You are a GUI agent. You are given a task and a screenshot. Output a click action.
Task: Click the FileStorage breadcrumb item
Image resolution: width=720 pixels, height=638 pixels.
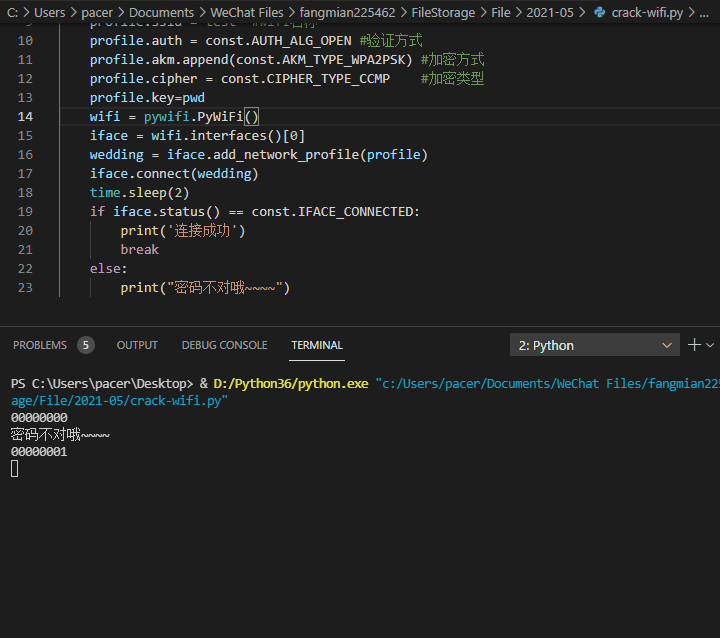click(443, 12)
